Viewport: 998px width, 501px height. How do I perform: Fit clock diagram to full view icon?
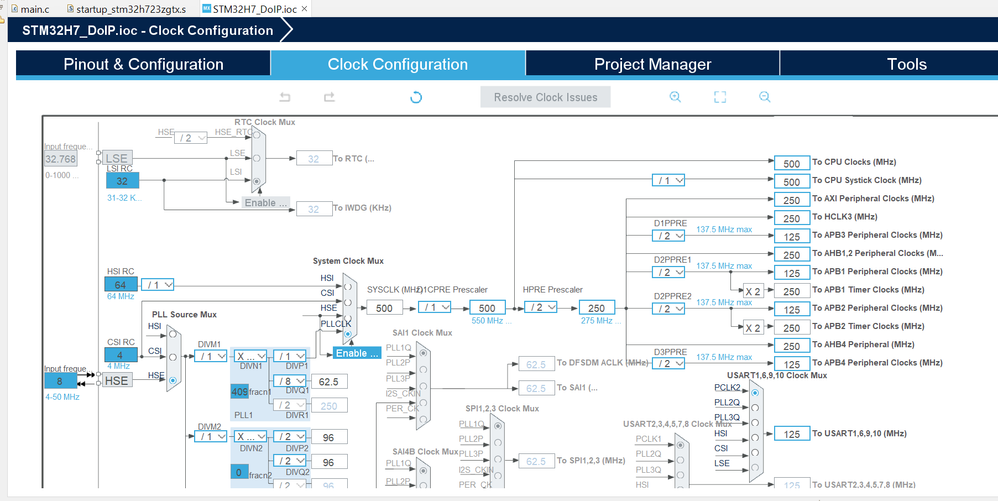click(x=720, y=97)
